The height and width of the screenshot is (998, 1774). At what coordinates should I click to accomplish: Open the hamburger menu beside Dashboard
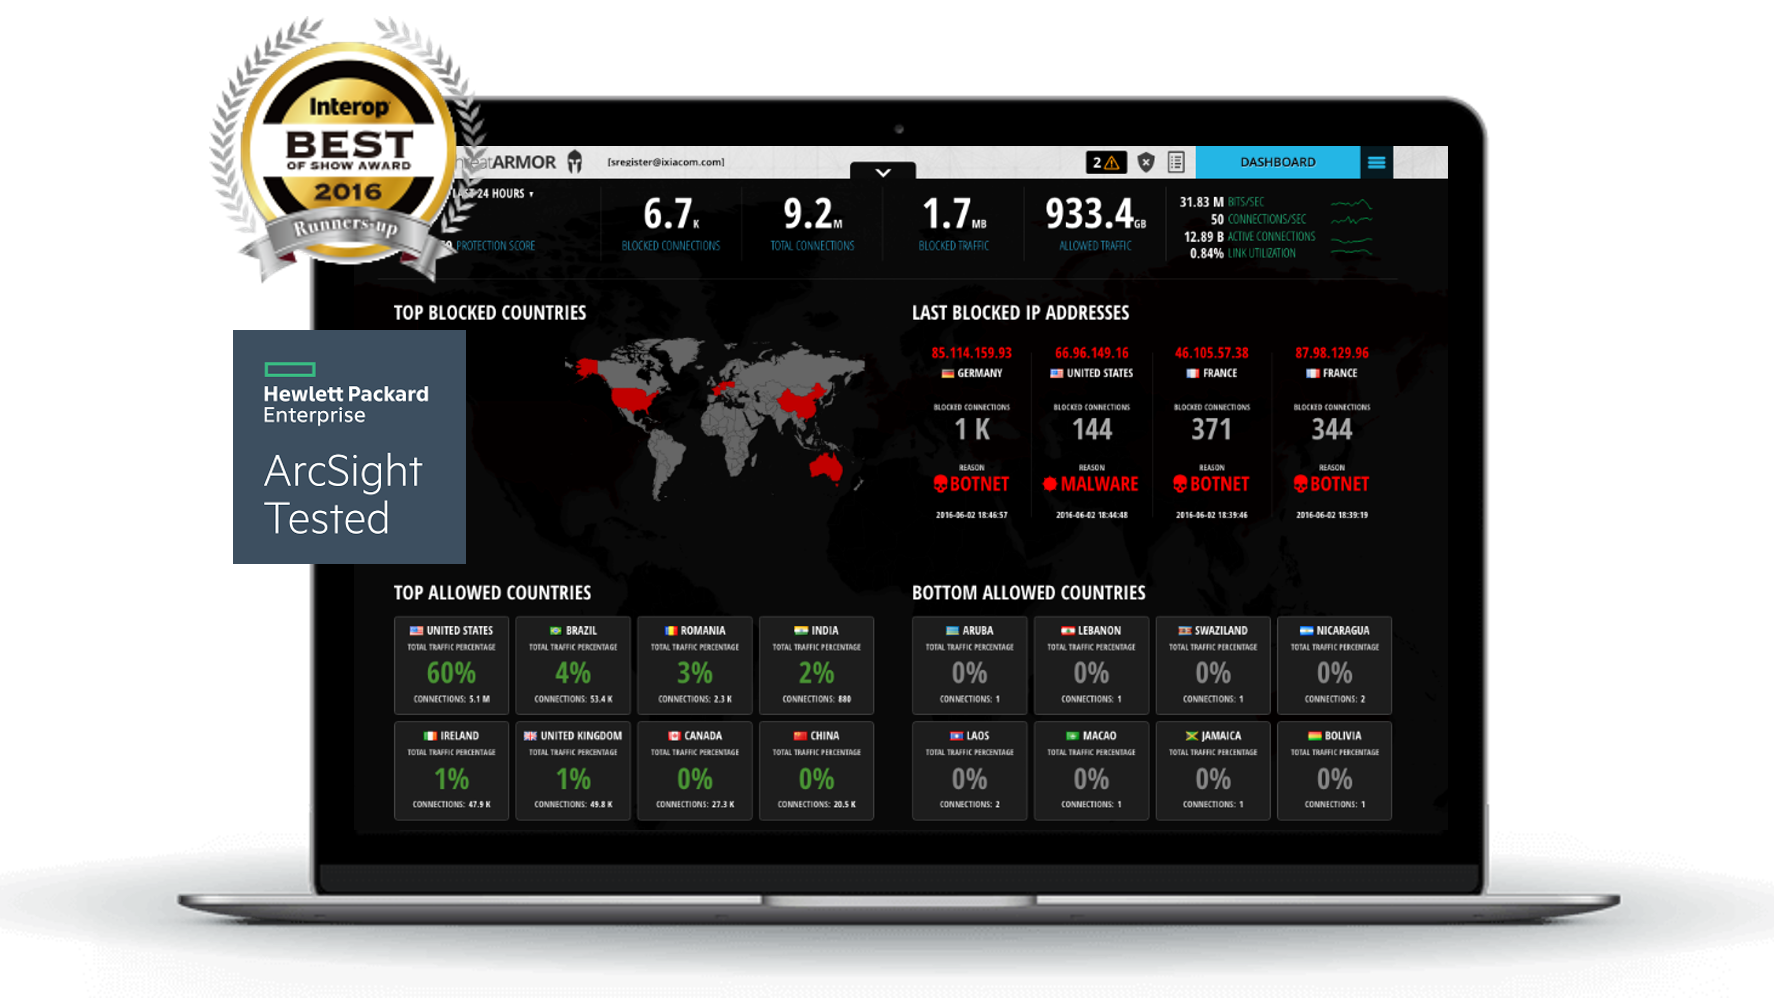[x=1376, y=162]
